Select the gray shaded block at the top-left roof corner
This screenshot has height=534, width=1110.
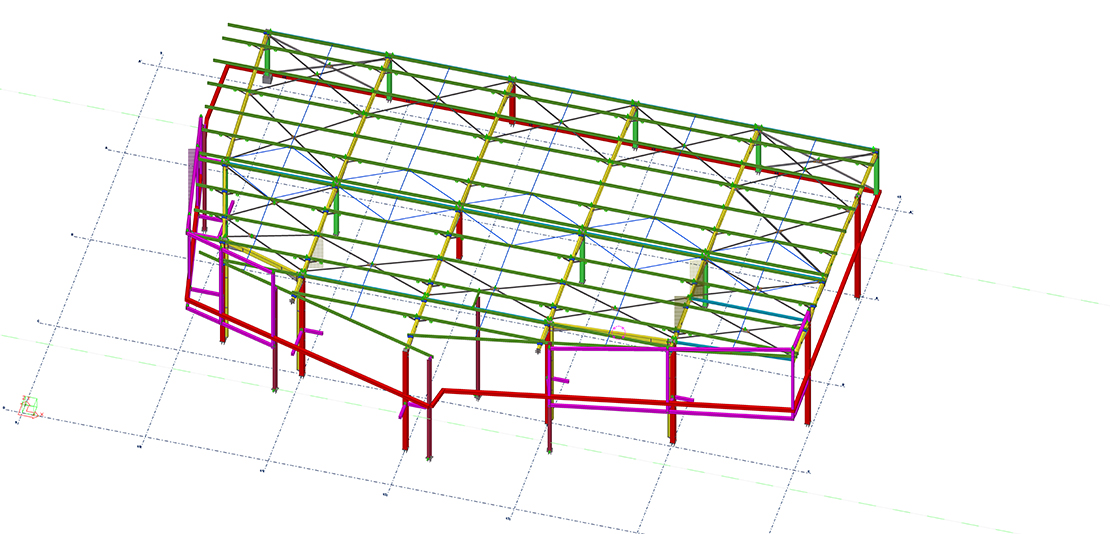[x=267, y=76]
